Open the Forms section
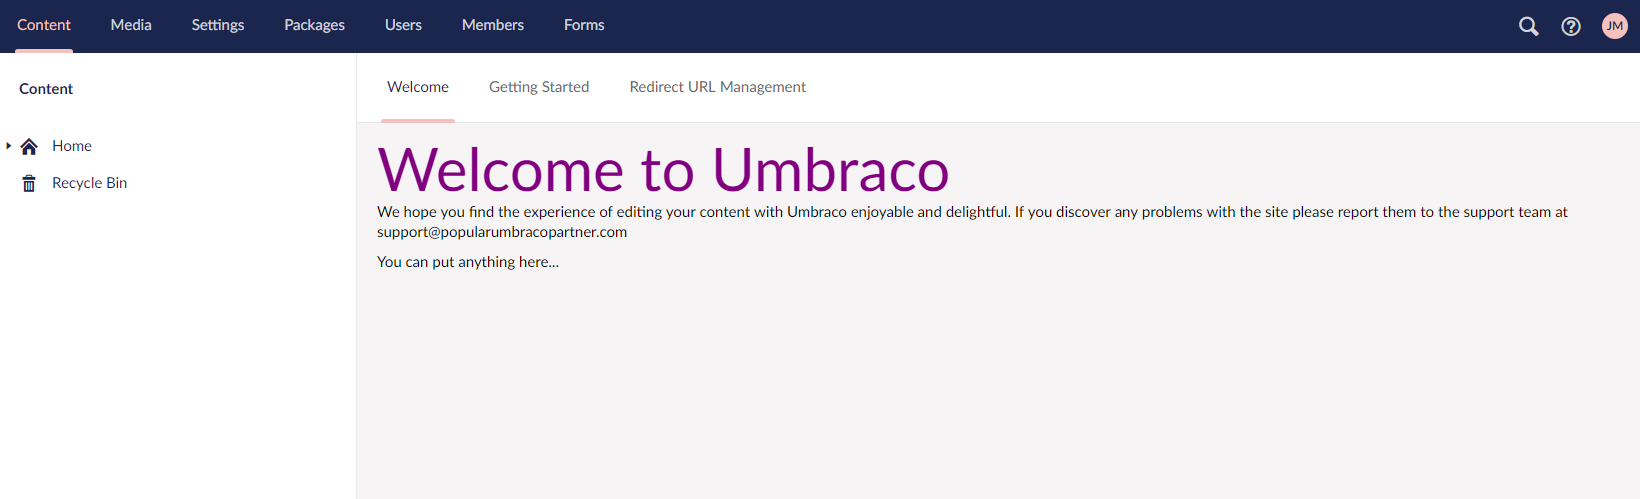Image resolution: width=1640 pixels, height=499 pixels. click(x=584, y=25)
